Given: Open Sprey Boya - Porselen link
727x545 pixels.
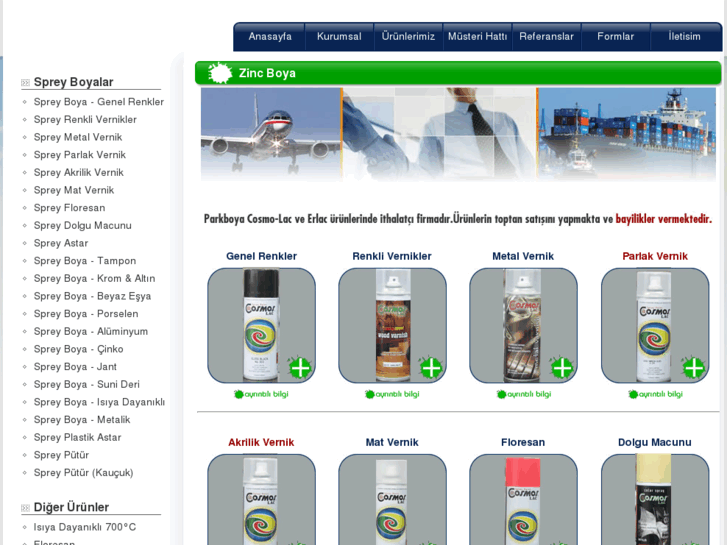Looking at the screenshot, I should click(x=86, y=314).
